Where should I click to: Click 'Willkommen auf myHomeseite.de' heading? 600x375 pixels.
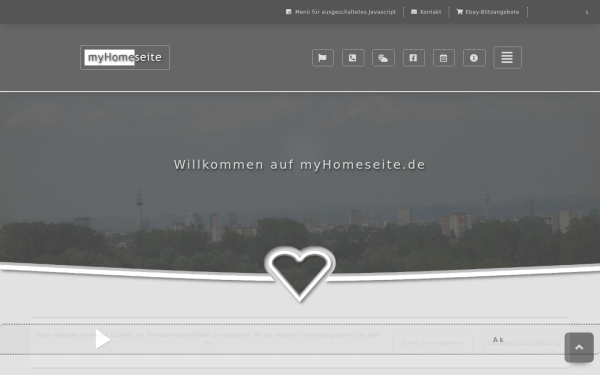[x=300, y=165]
